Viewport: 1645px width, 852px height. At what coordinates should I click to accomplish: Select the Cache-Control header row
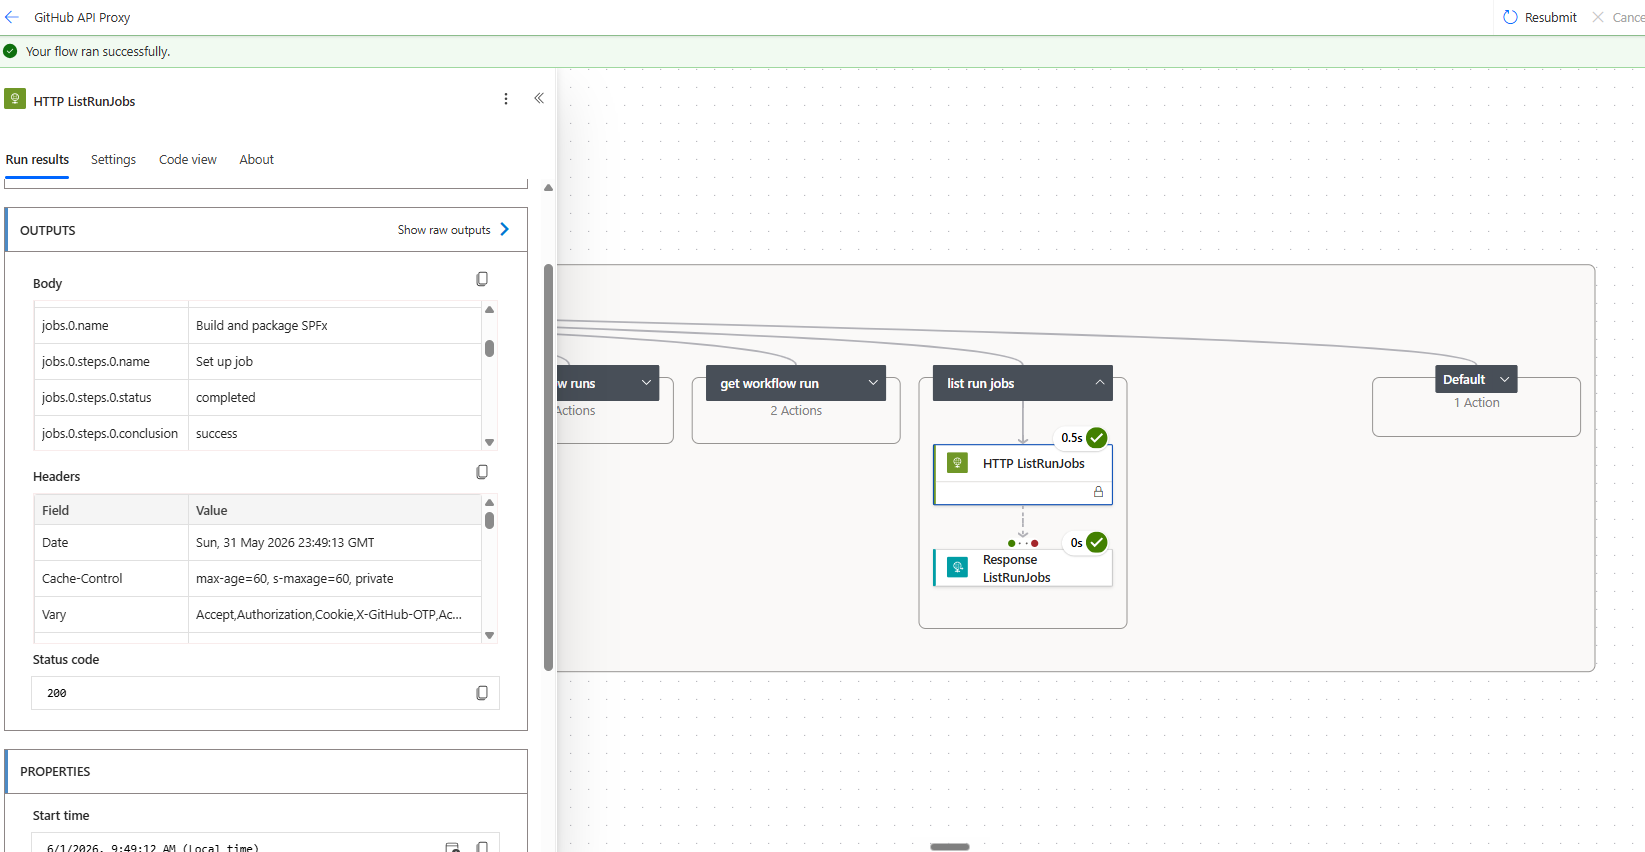click(258, 579)
